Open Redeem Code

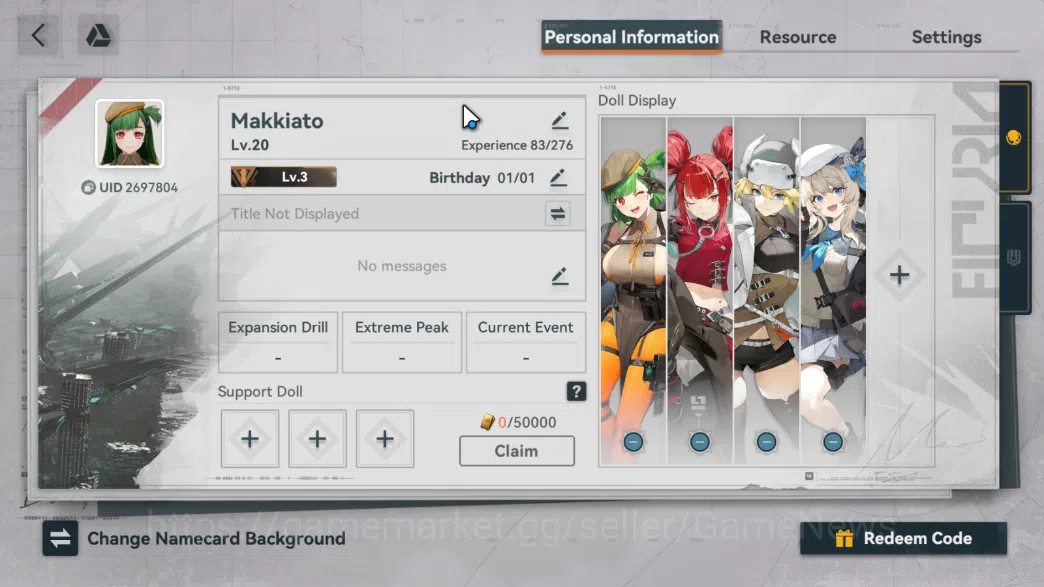pos(904,538)
